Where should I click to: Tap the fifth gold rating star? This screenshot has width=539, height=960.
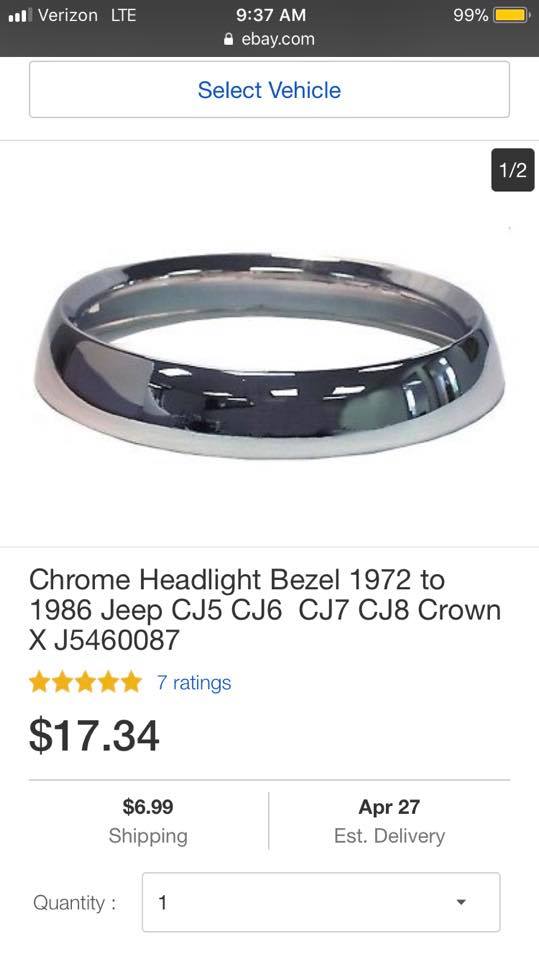click(130, 682)
